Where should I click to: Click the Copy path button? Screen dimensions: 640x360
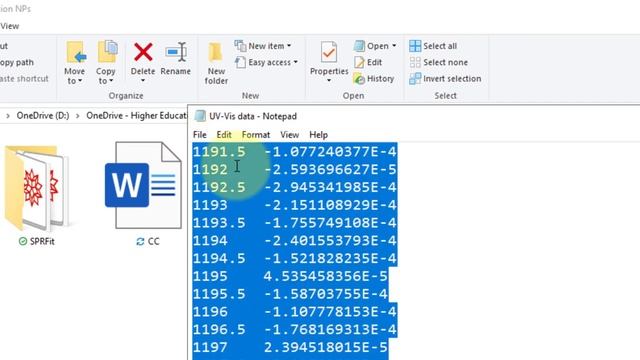point(17,62)
